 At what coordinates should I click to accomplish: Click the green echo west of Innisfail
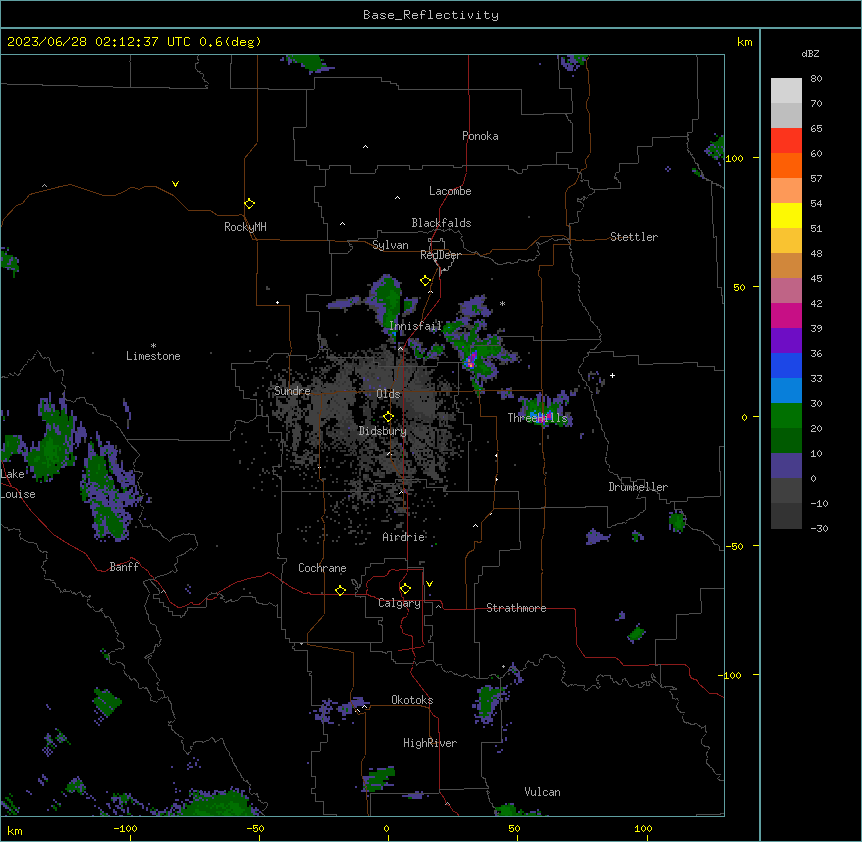click(x=389, y=300)
